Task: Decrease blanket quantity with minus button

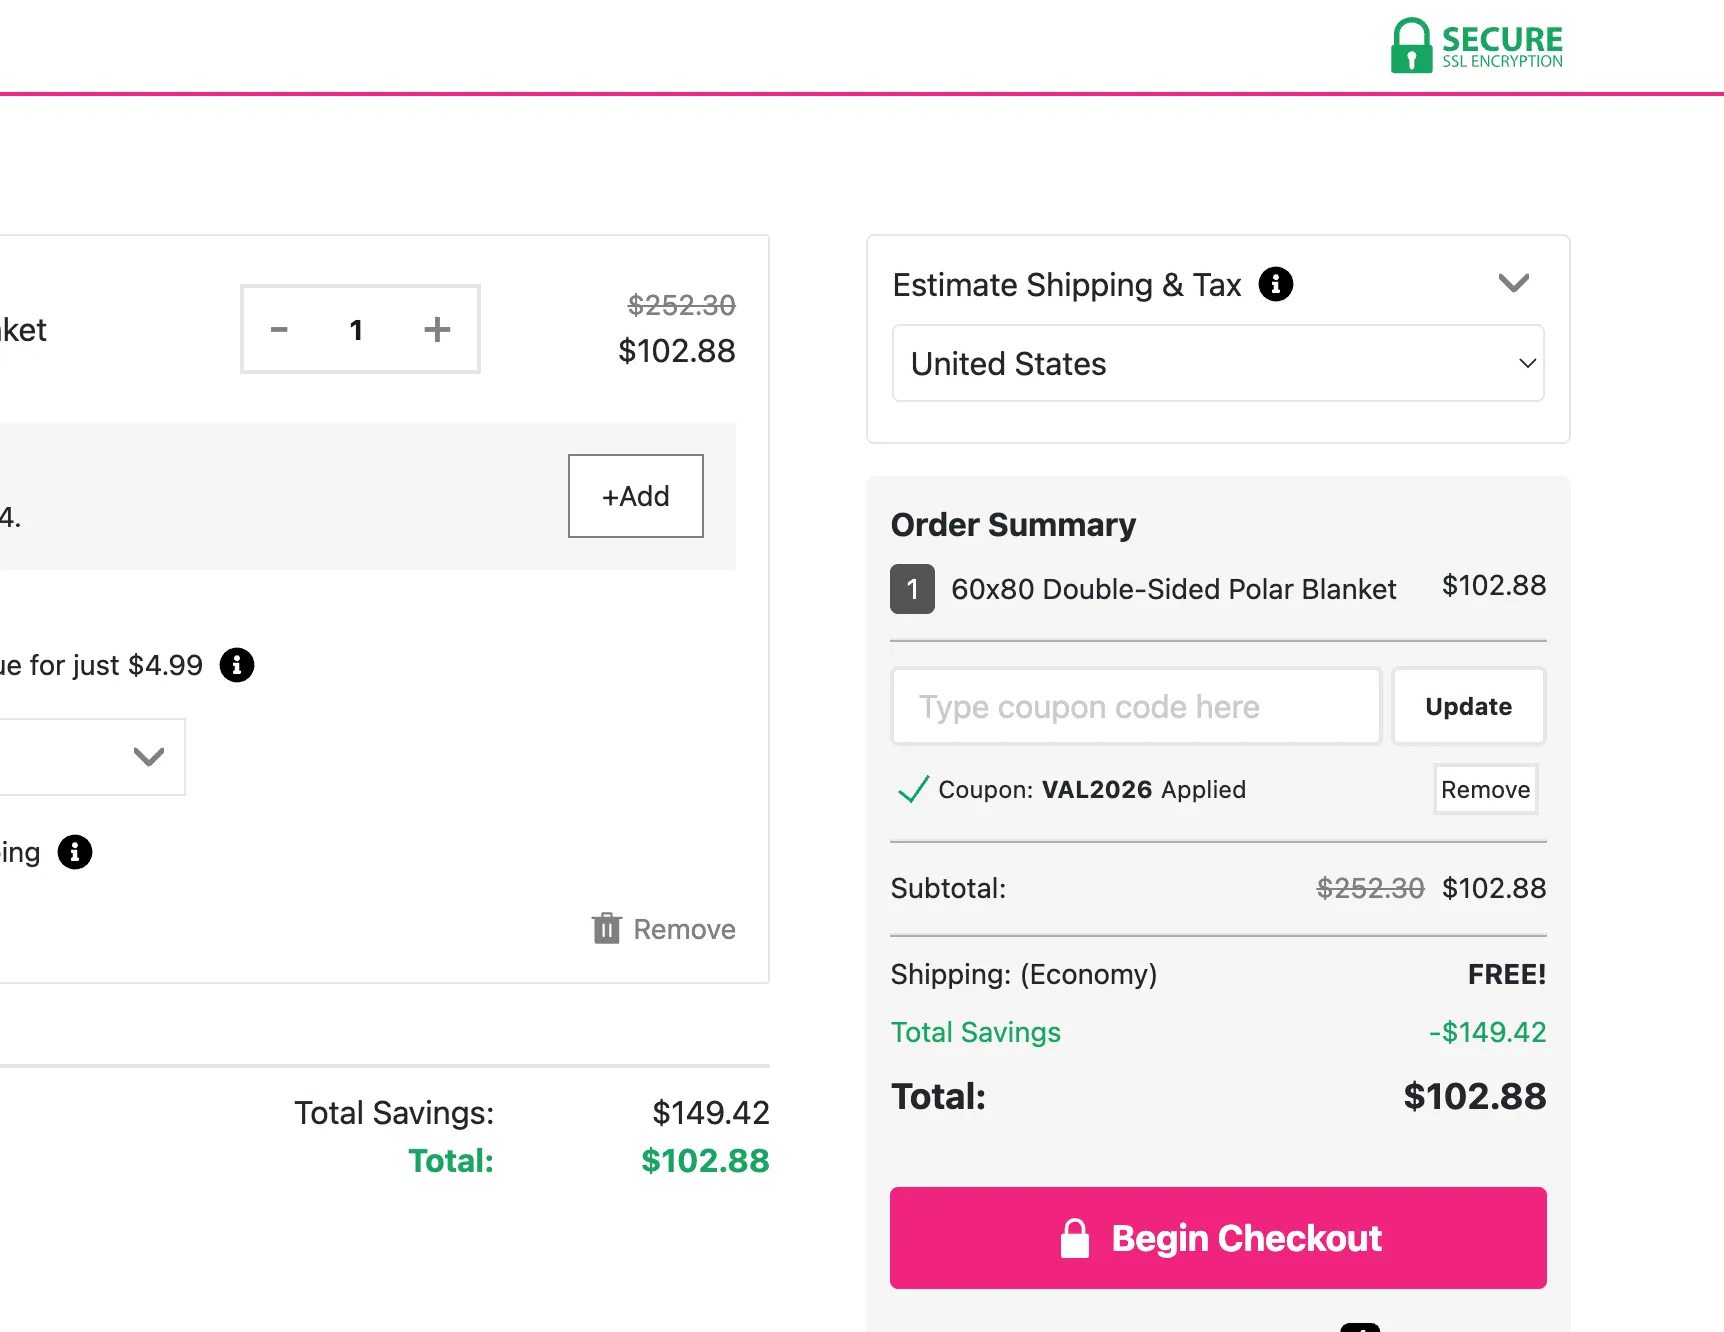Action: (x=279, y=330)
